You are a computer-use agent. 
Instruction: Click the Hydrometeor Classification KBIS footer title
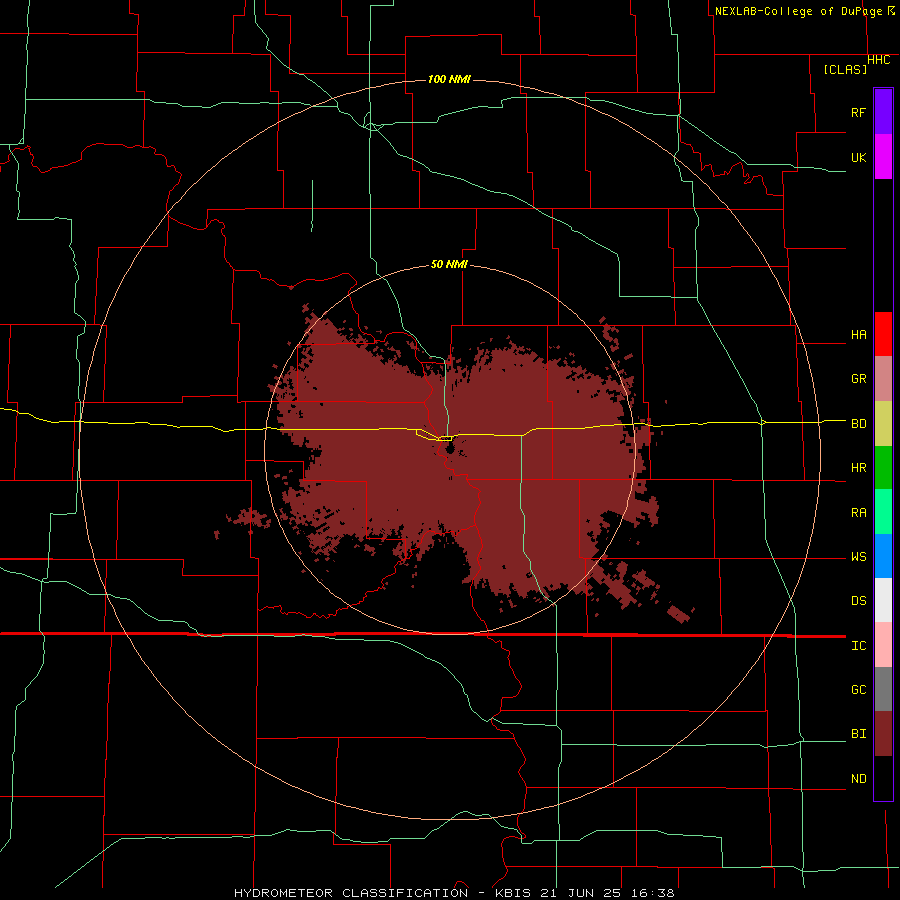click(x=454, y=893)
